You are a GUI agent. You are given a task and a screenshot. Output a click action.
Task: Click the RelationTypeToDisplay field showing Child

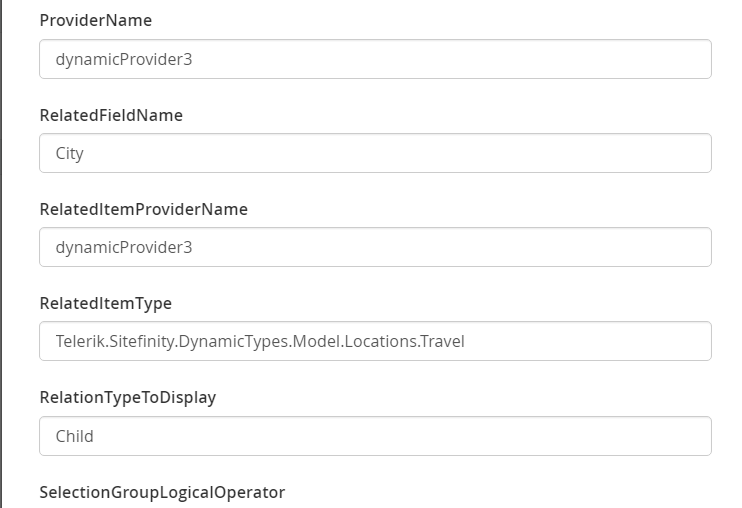tap(375, 436)
